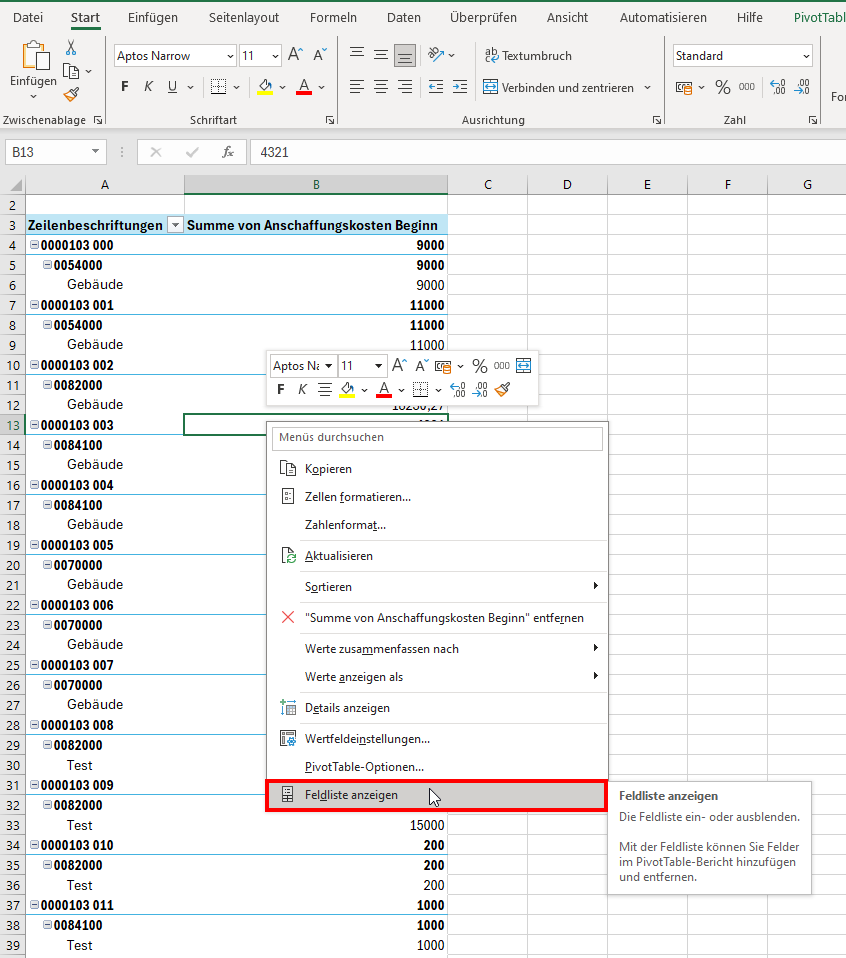
Task: Open the Zeilenbeschriftungen filter dropdown
Action: (175, 225)
